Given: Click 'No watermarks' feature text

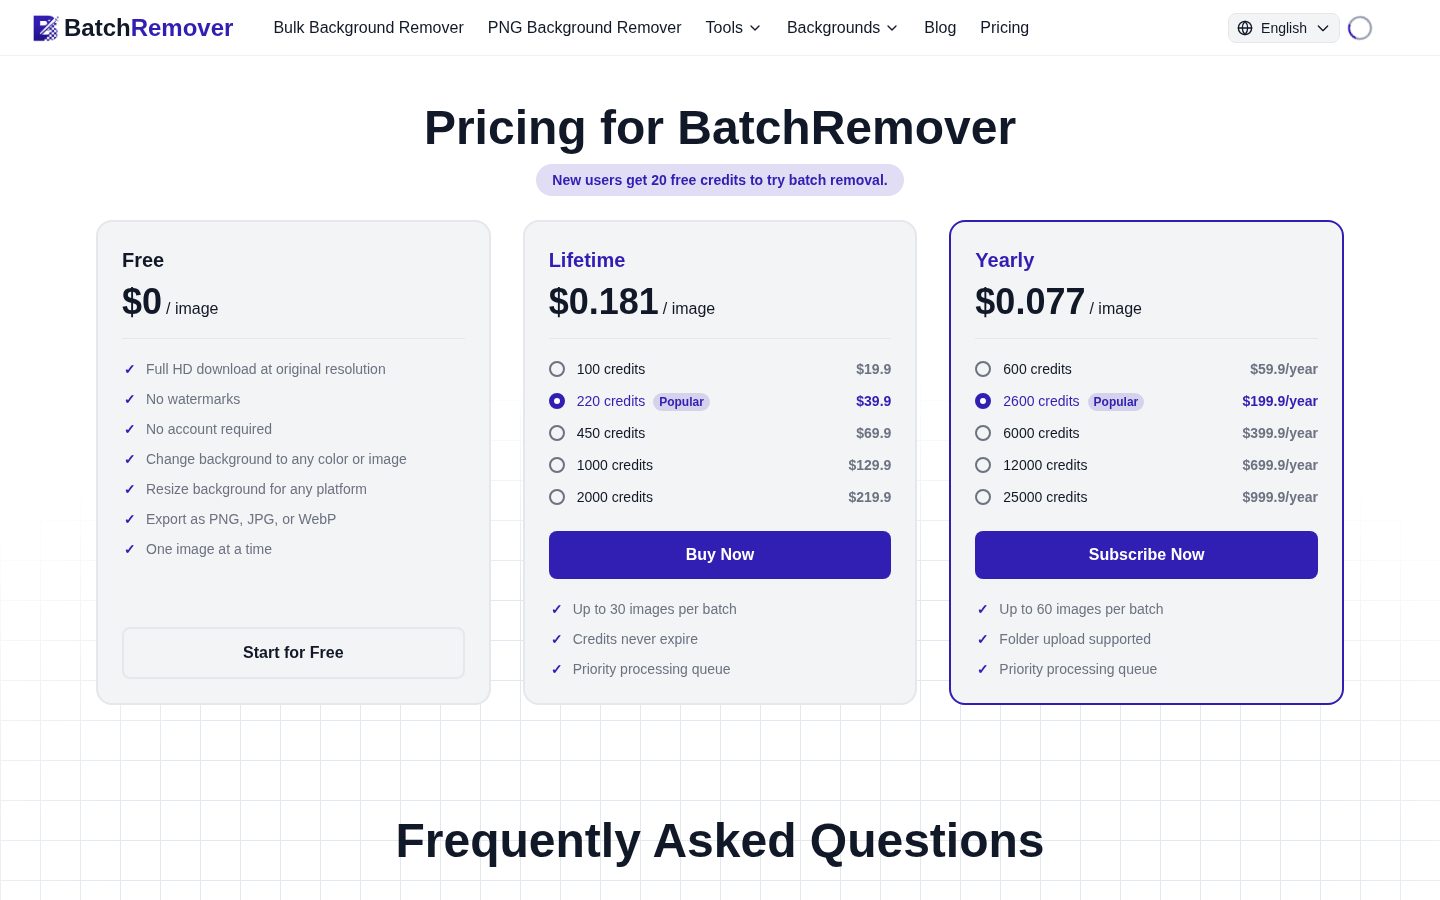Looking at the screenshot, I should (193, 399).
